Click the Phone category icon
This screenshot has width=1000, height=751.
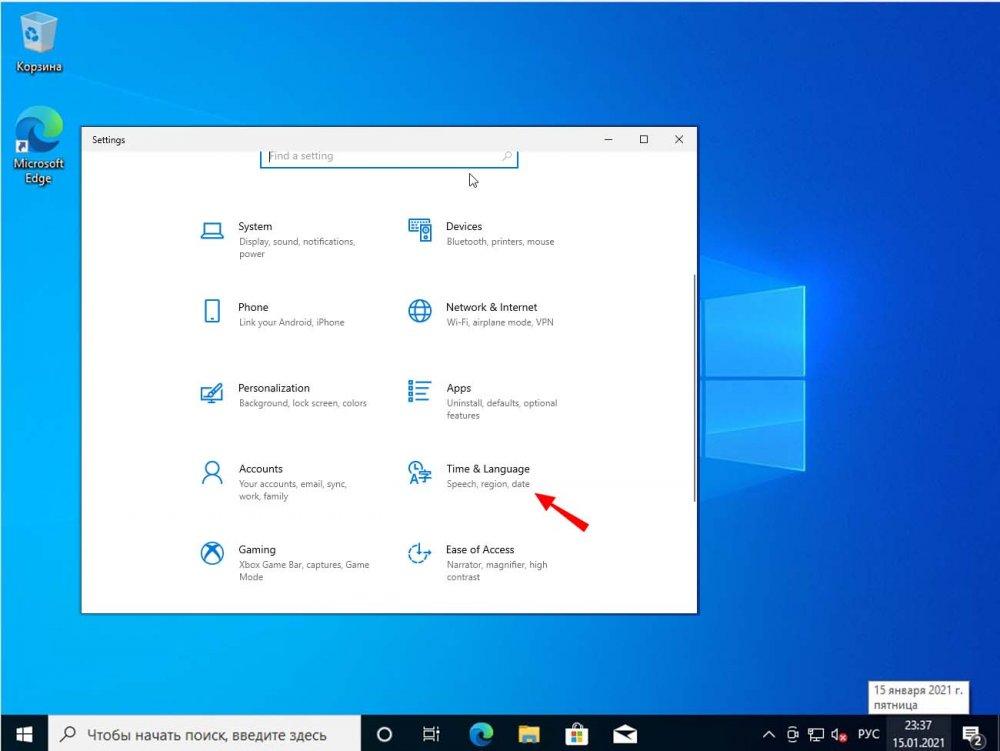tap(212, 311)
